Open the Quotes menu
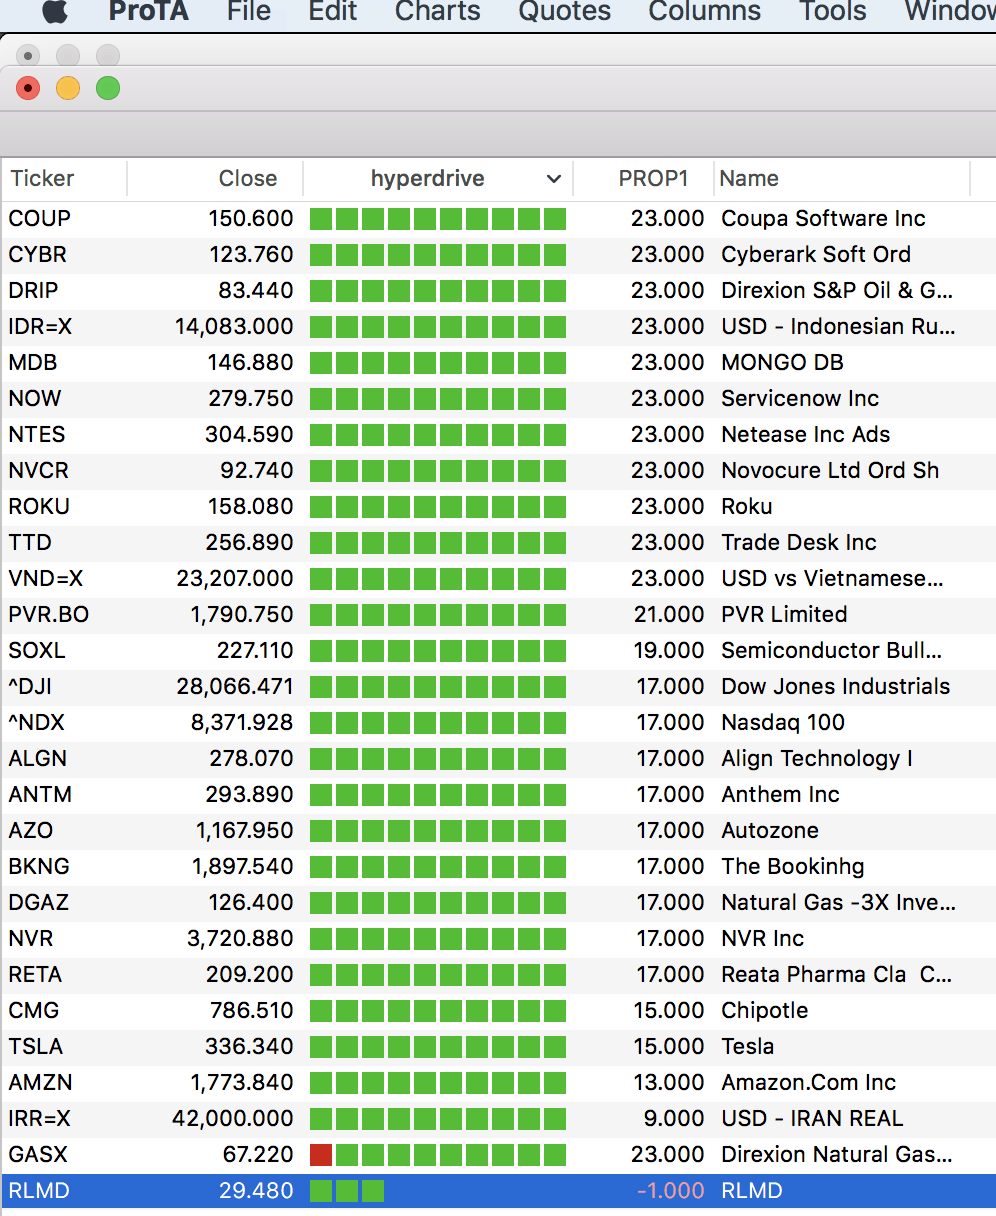 565,11
